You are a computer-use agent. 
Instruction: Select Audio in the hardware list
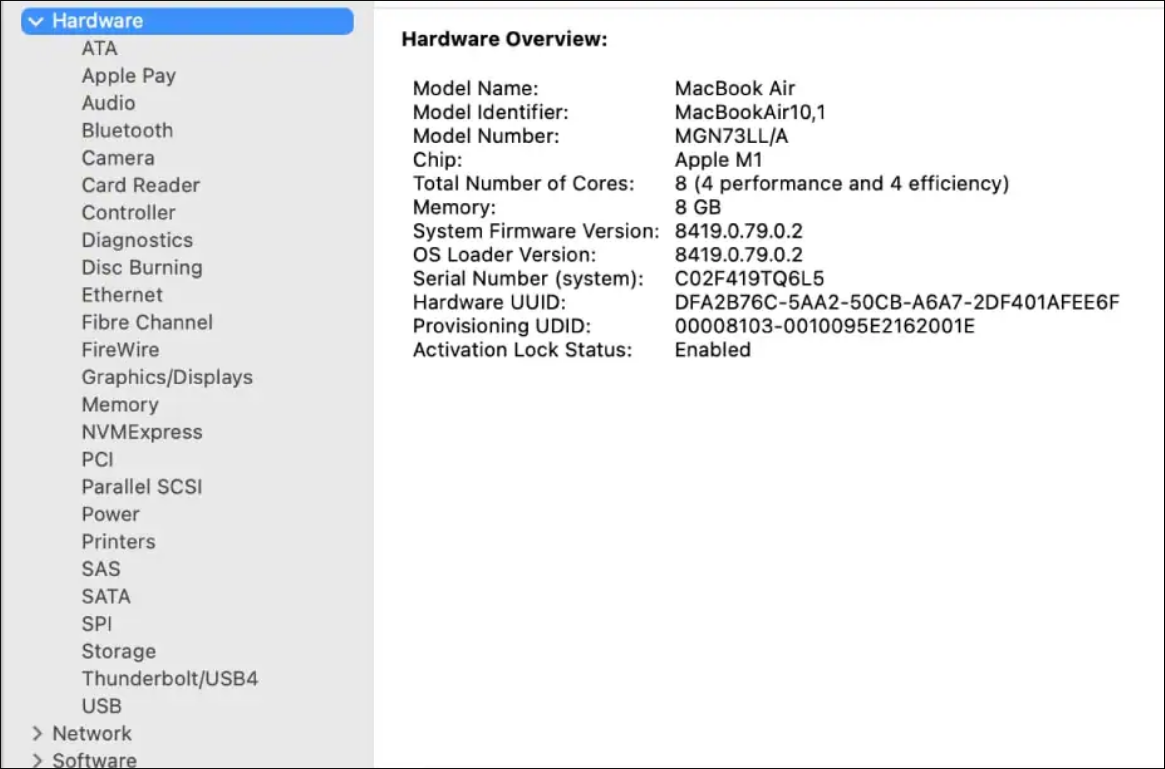pyautogui.click(x=108, y=103)
